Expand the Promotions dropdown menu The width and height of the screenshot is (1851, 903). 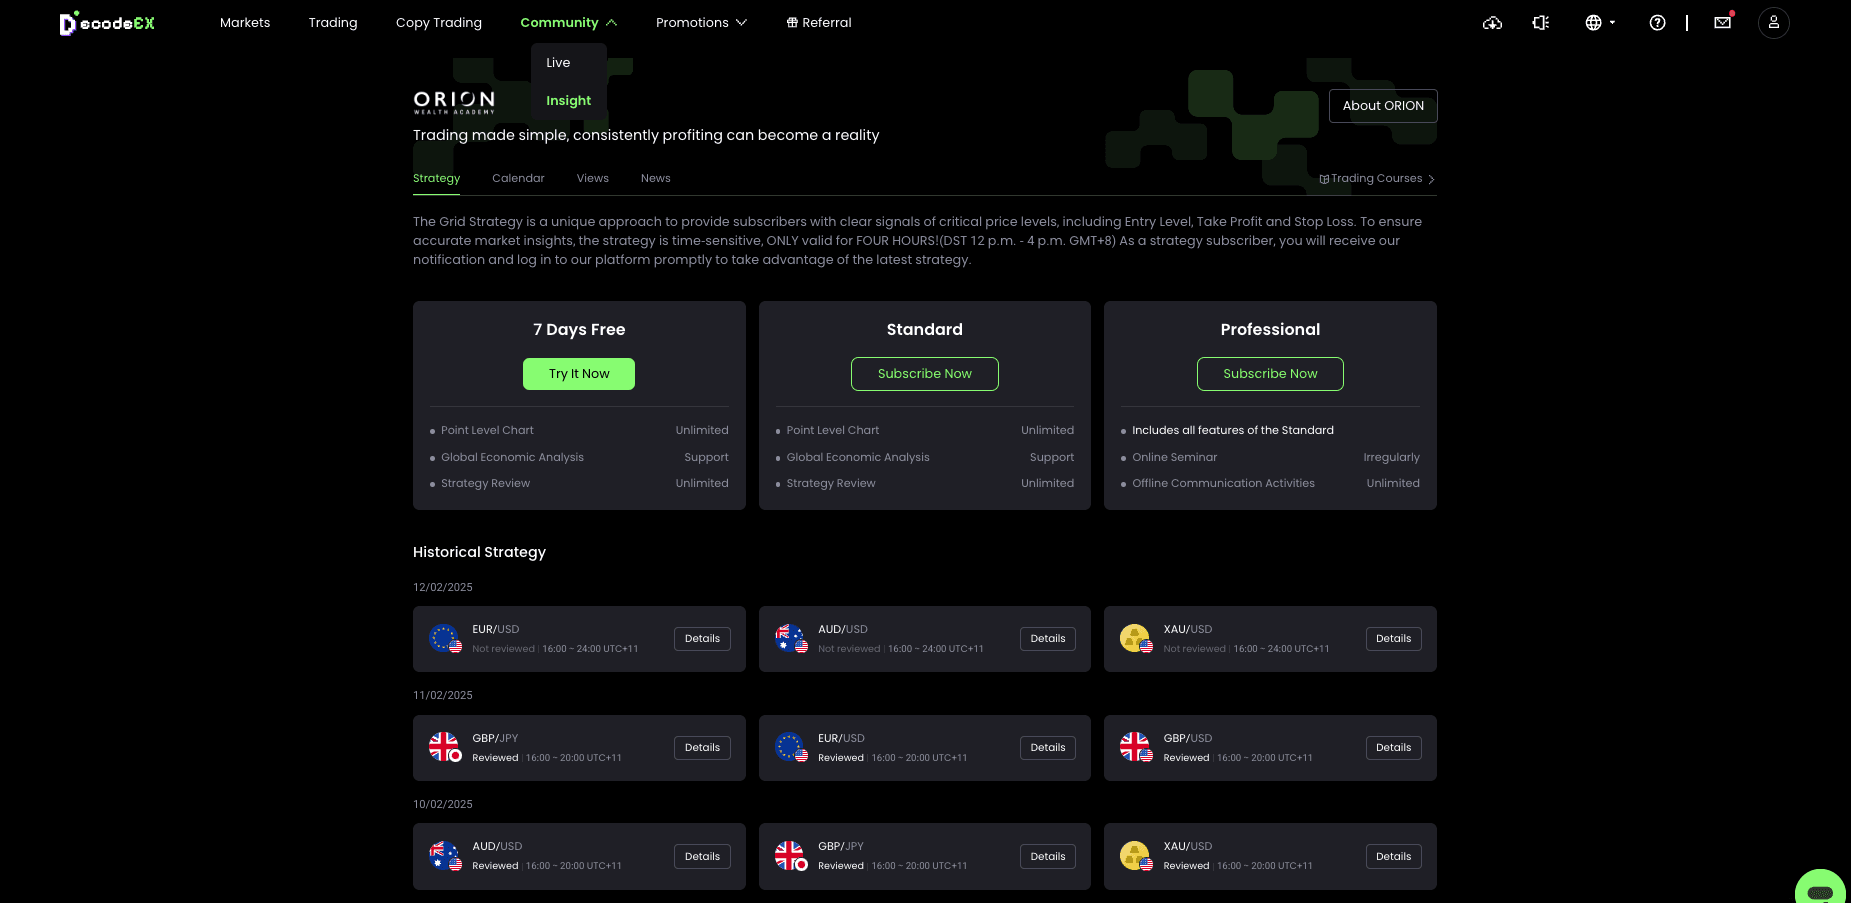click(x=701, y=23)
